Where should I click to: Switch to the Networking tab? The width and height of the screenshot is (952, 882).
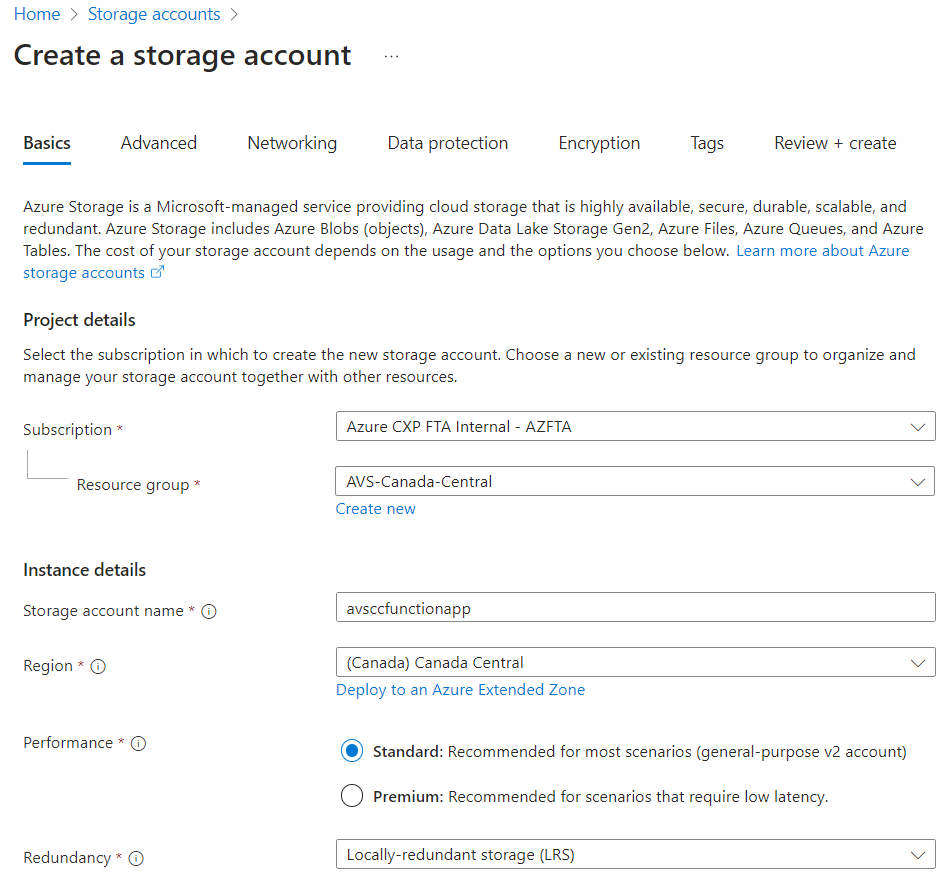pyautogui.click(x=292, y=143)
